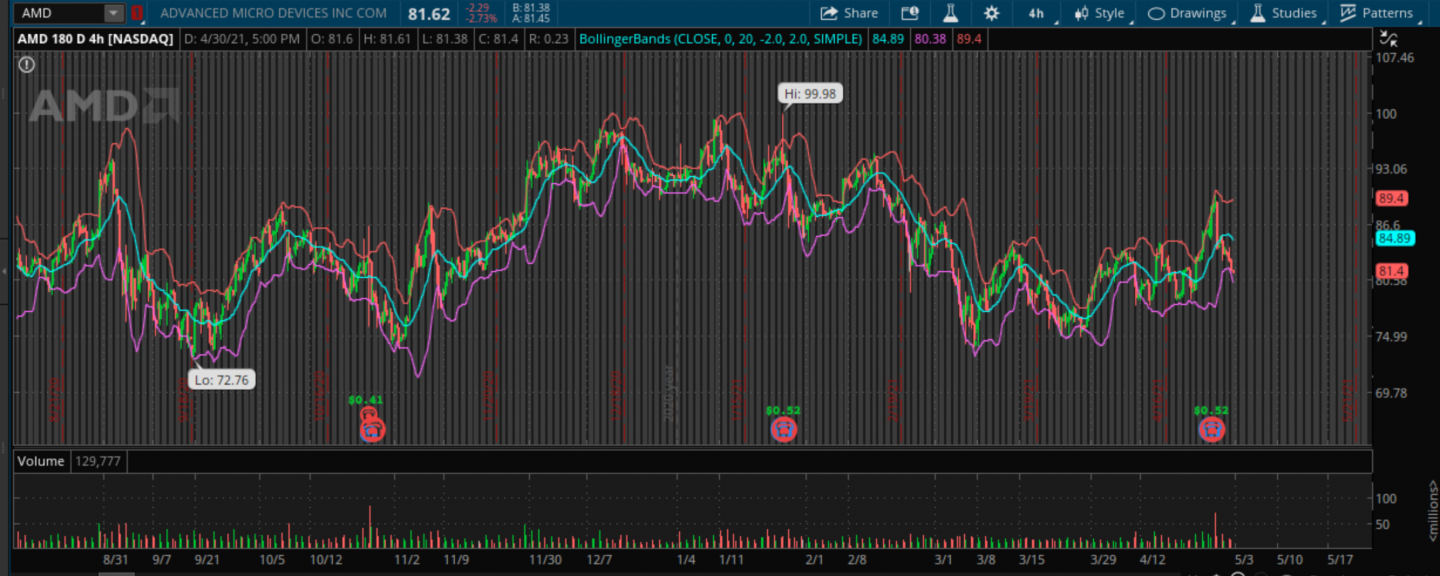Click the red symbol link color box
1440x576 pixels.
[x=137, y=13]
